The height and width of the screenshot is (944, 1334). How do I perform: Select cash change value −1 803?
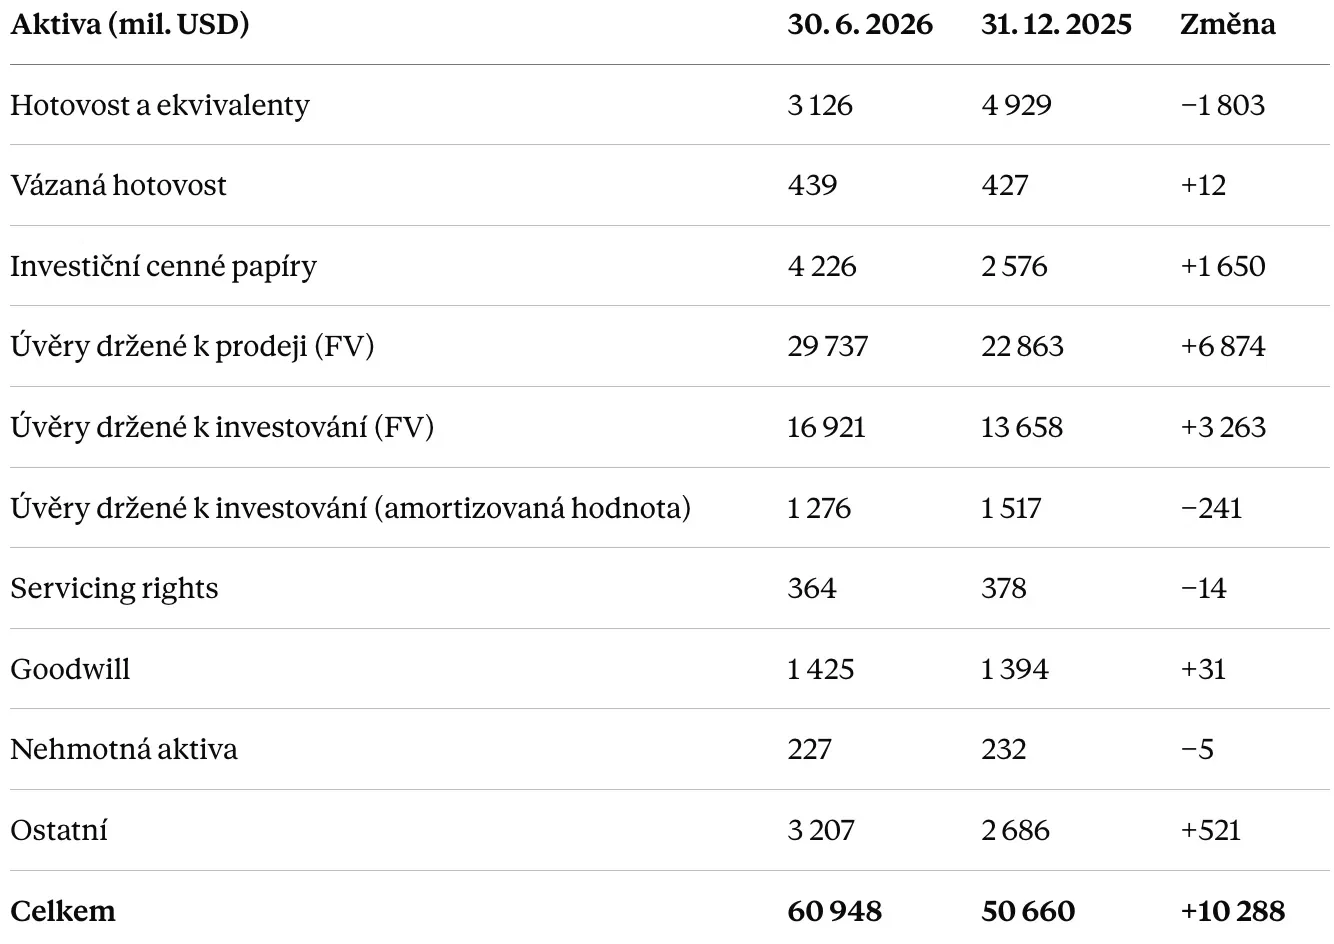1223,105
